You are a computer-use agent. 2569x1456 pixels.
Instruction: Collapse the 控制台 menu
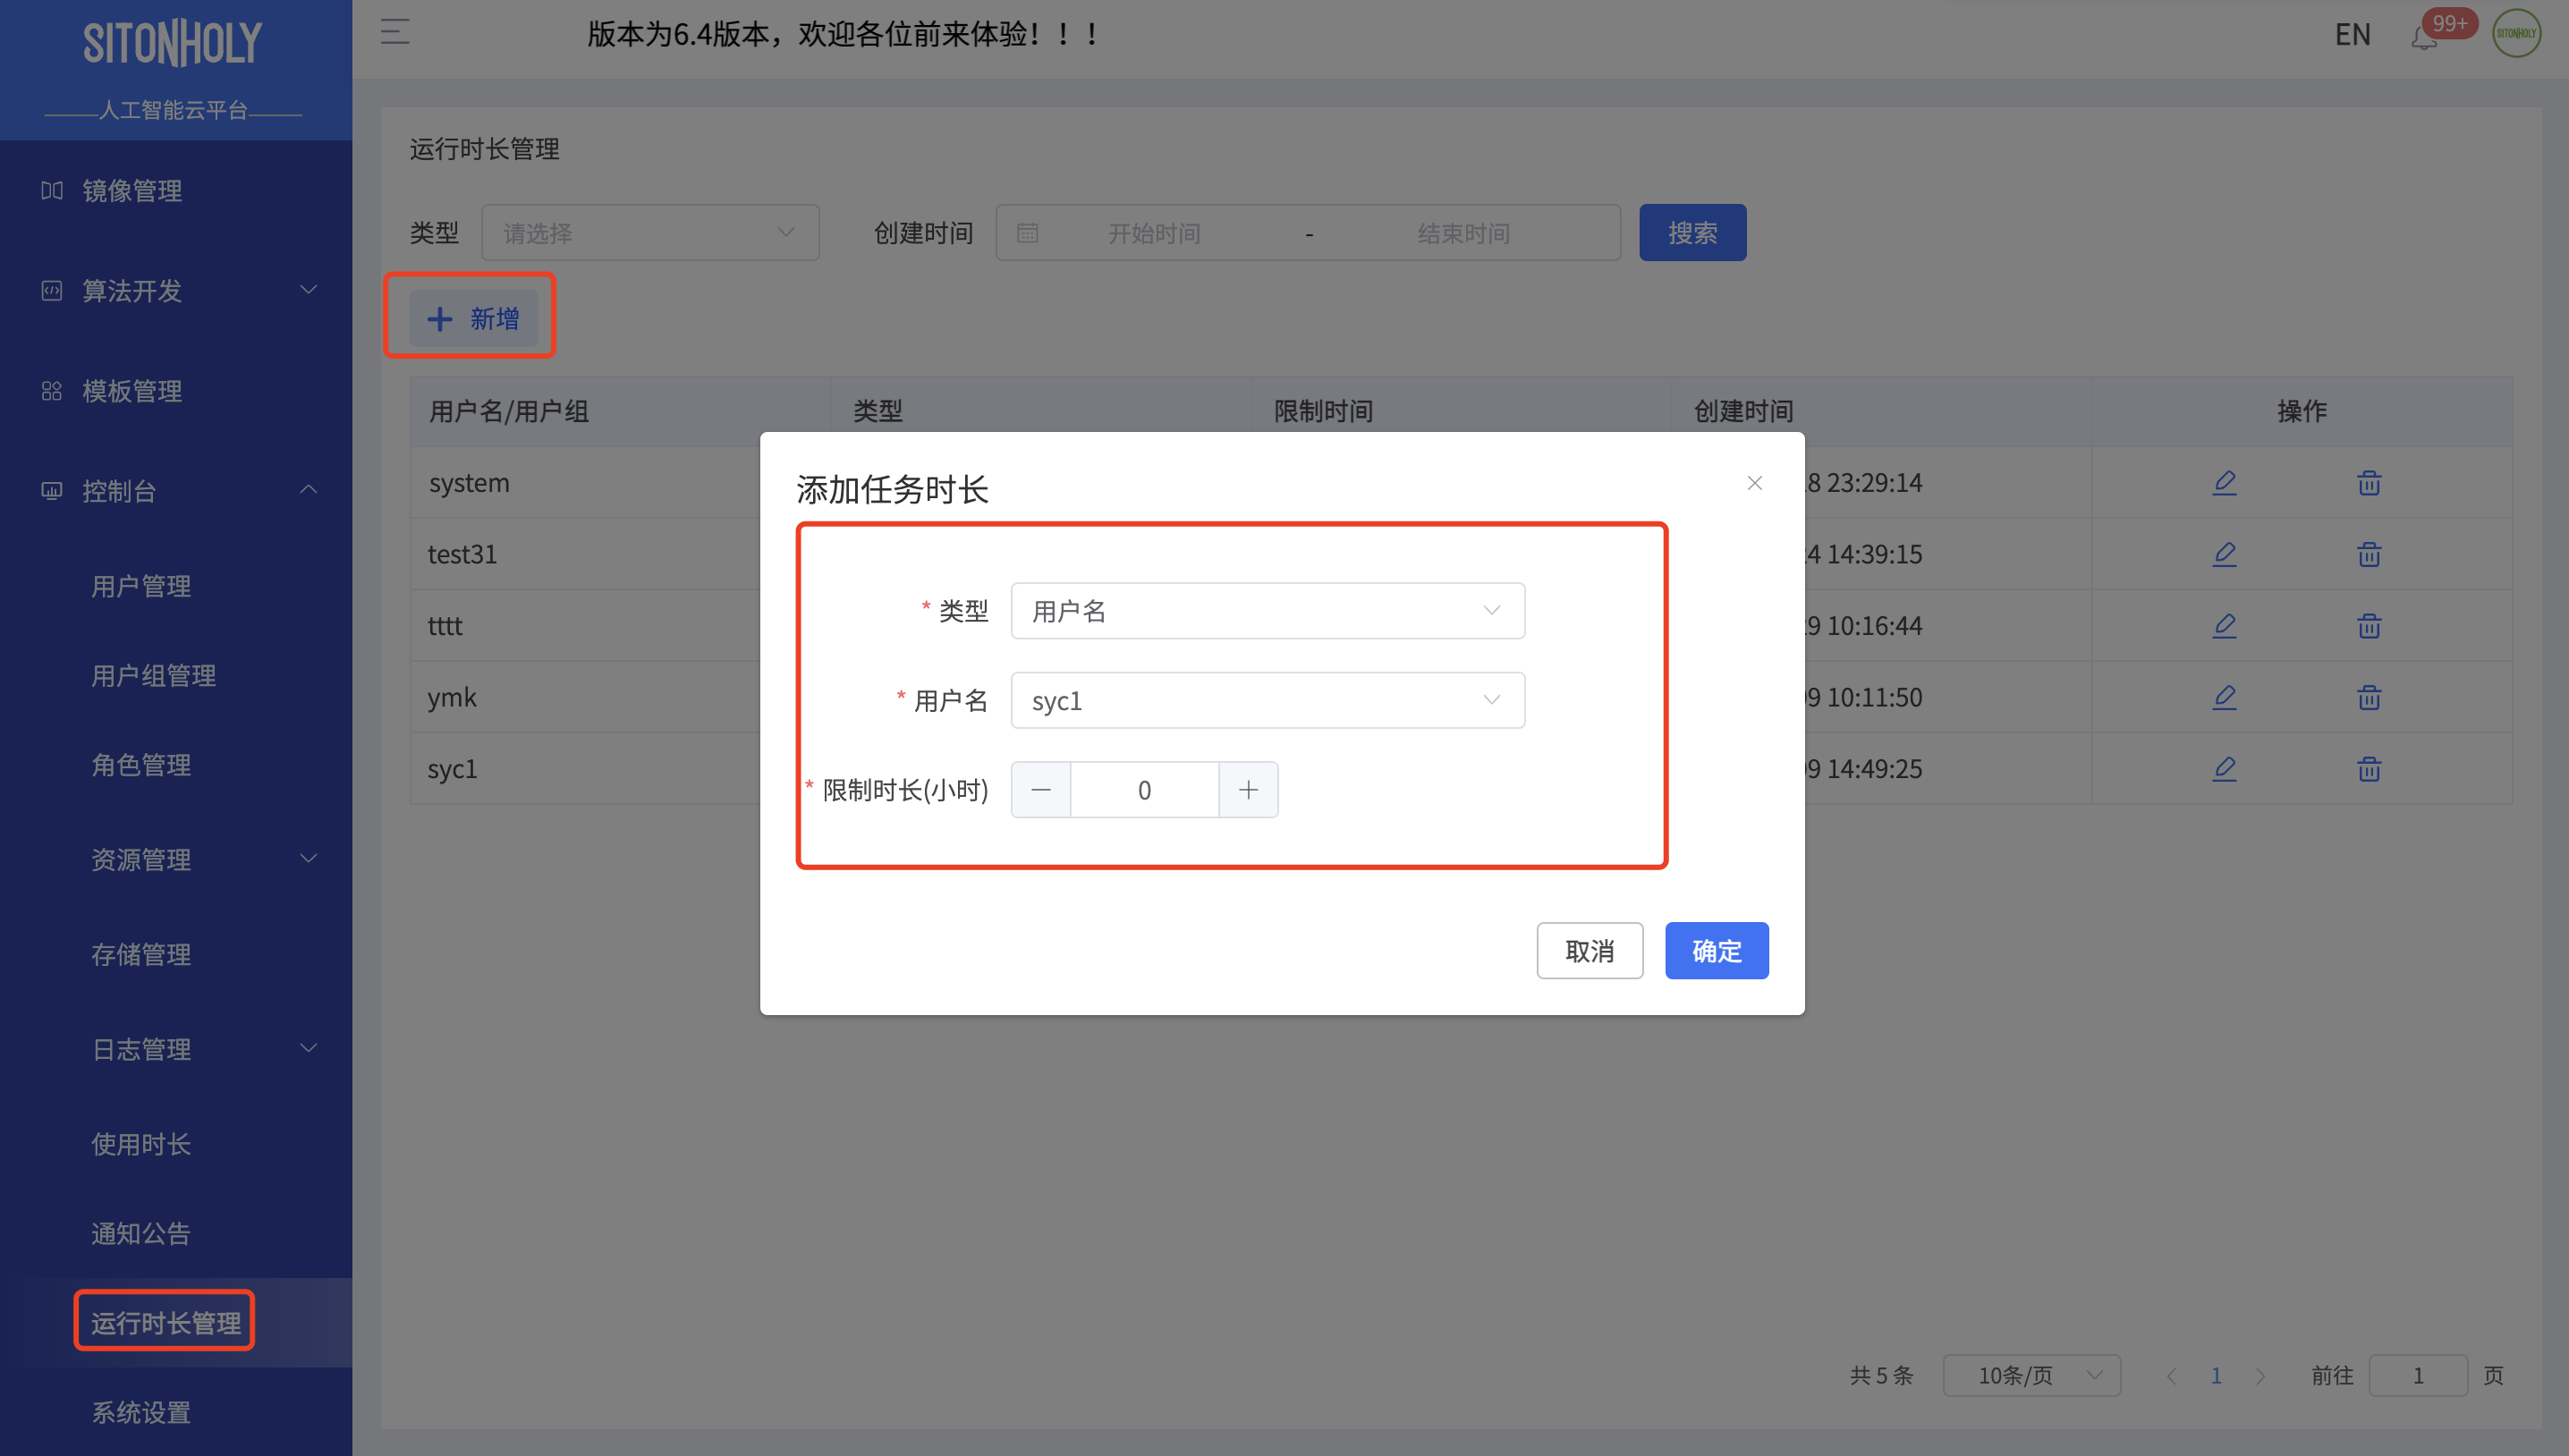[x=176, y=491]
